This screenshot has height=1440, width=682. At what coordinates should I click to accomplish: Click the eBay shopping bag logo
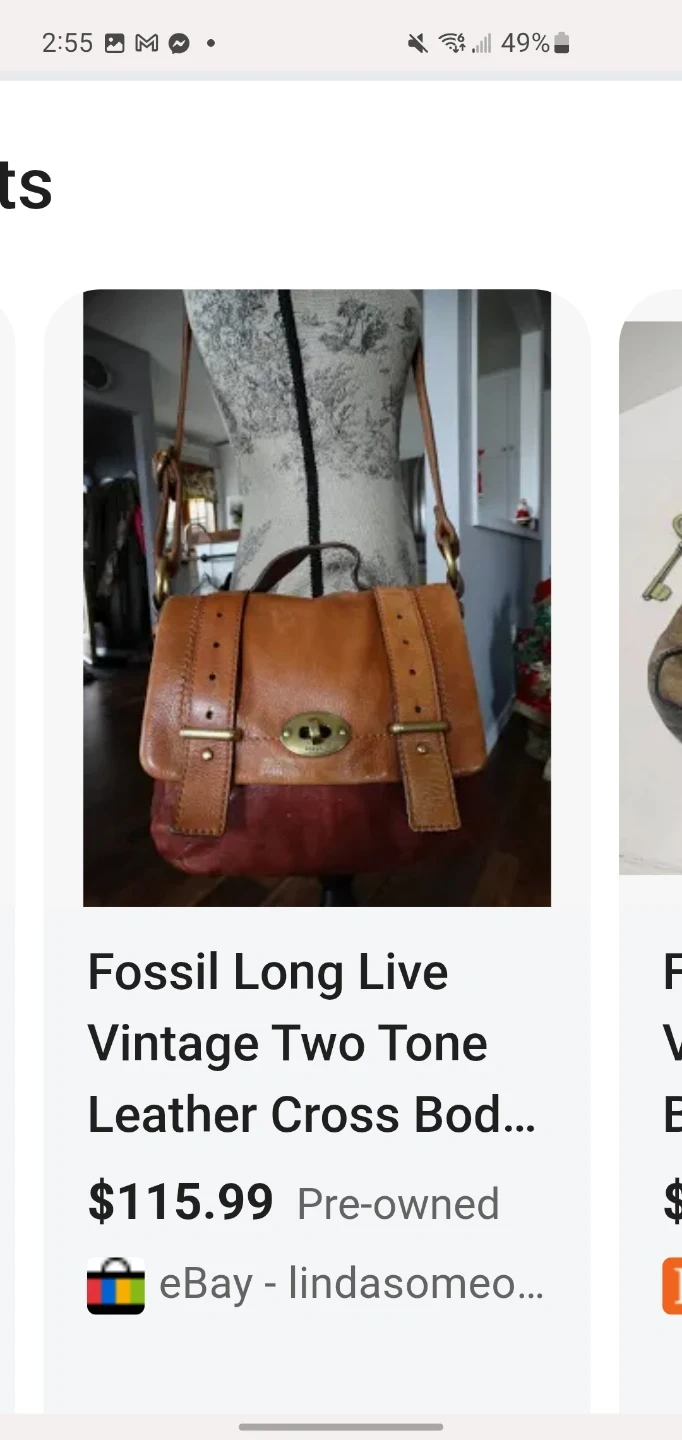coord(116,1285)
